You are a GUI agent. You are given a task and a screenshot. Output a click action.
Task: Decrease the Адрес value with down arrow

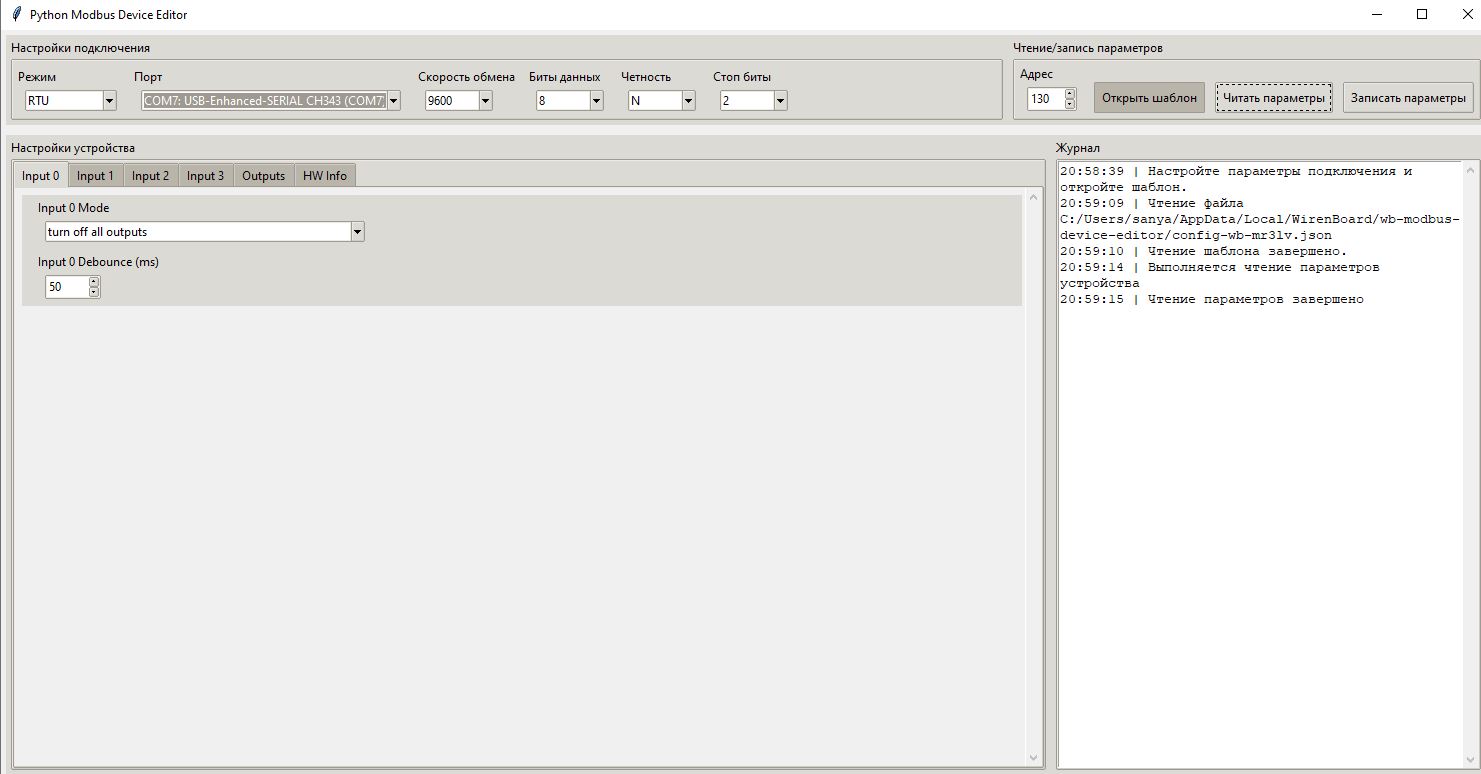(x=1070, y=104)
